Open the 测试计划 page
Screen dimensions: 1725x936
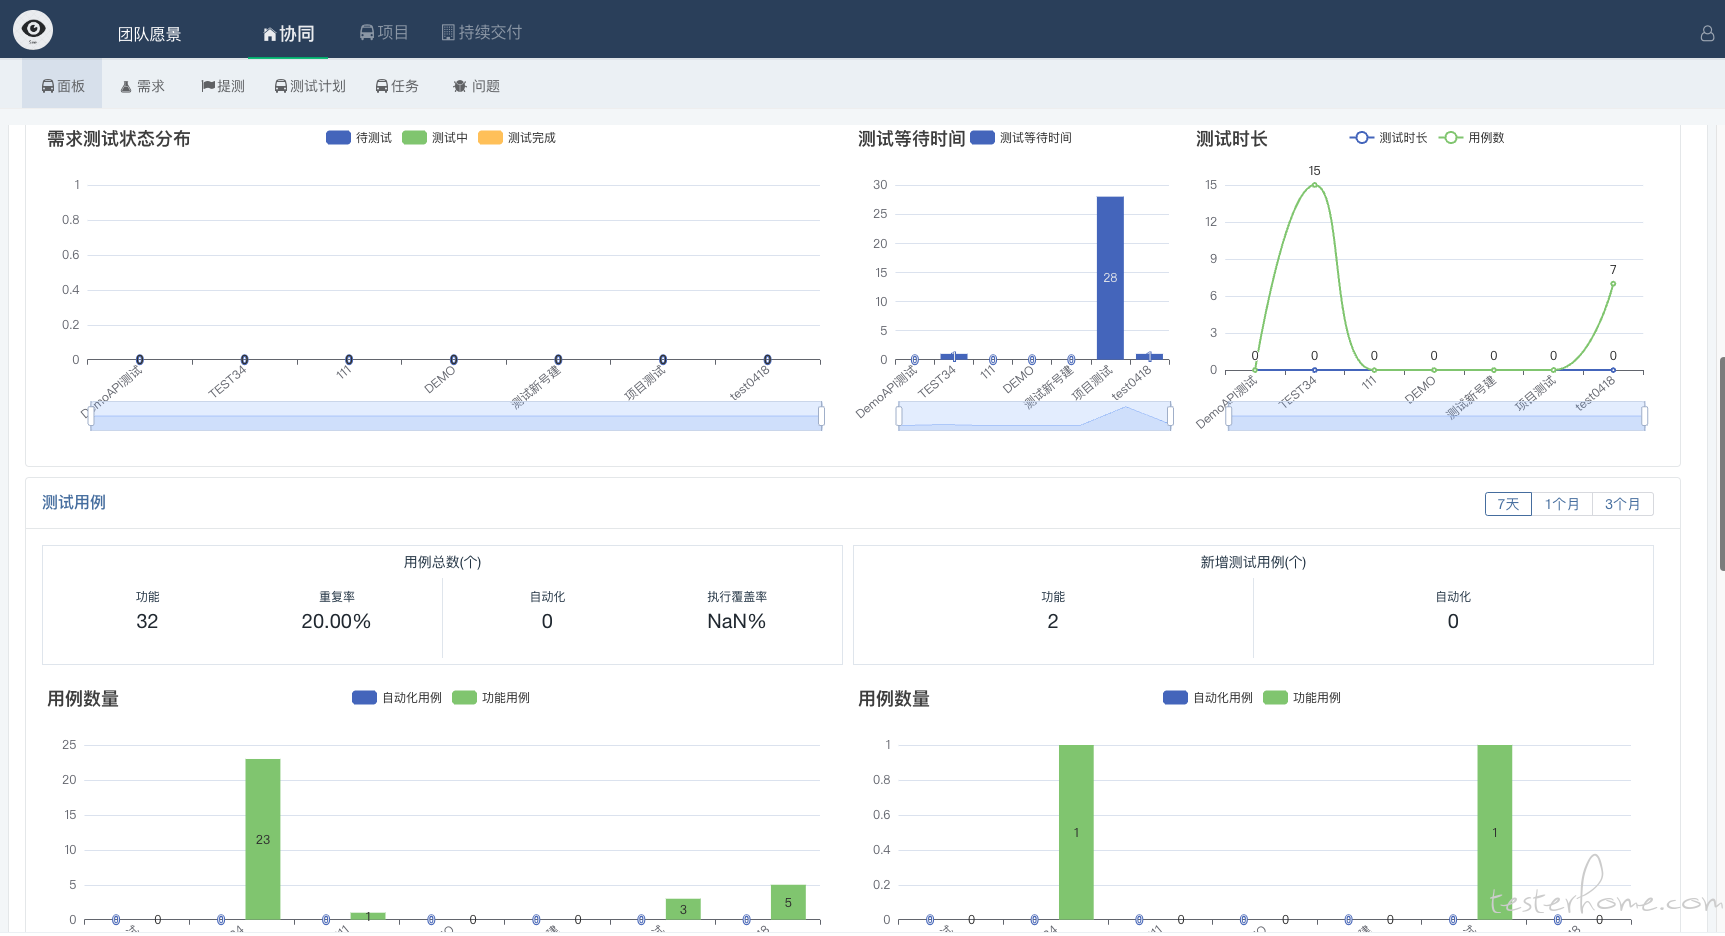(x=310, y=86)
